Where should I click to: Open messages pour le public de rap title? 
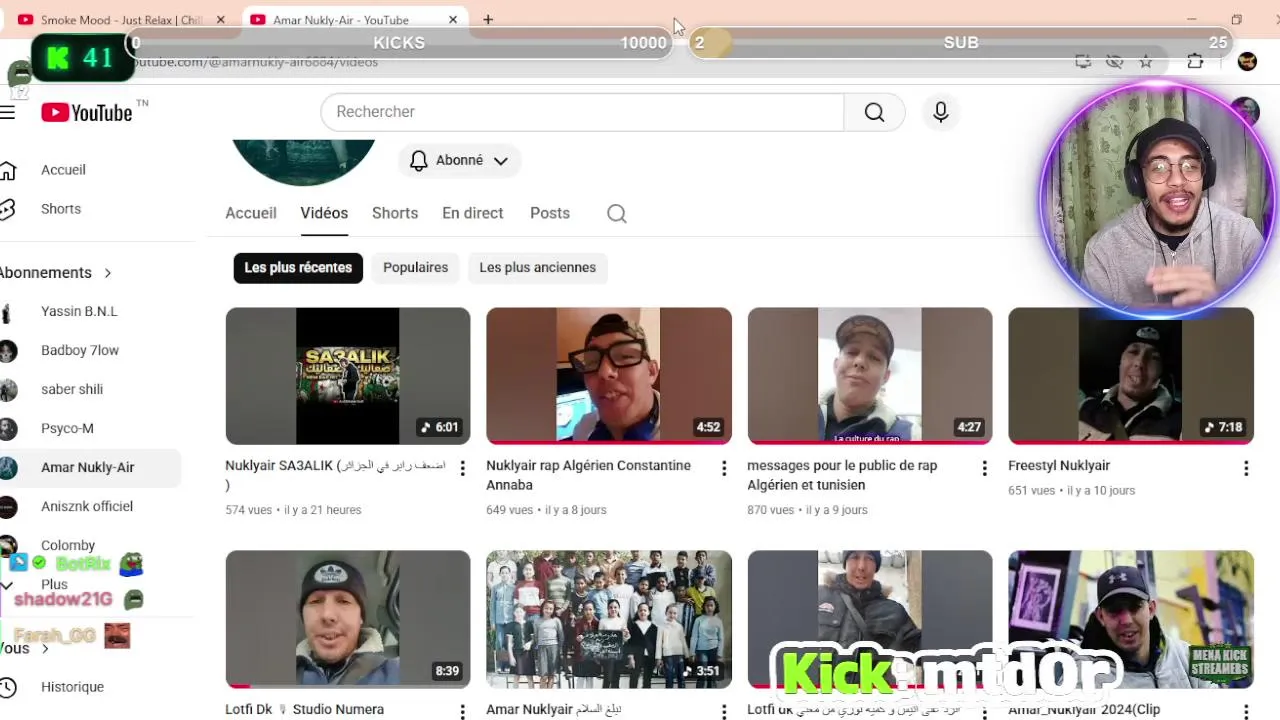842,475
